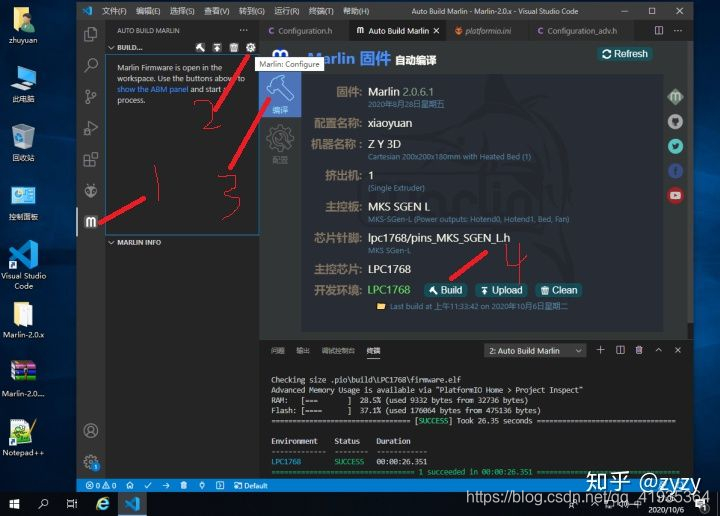Open the 文件(F) menu
Screen dimensions: 720x516
click(114, 11)
